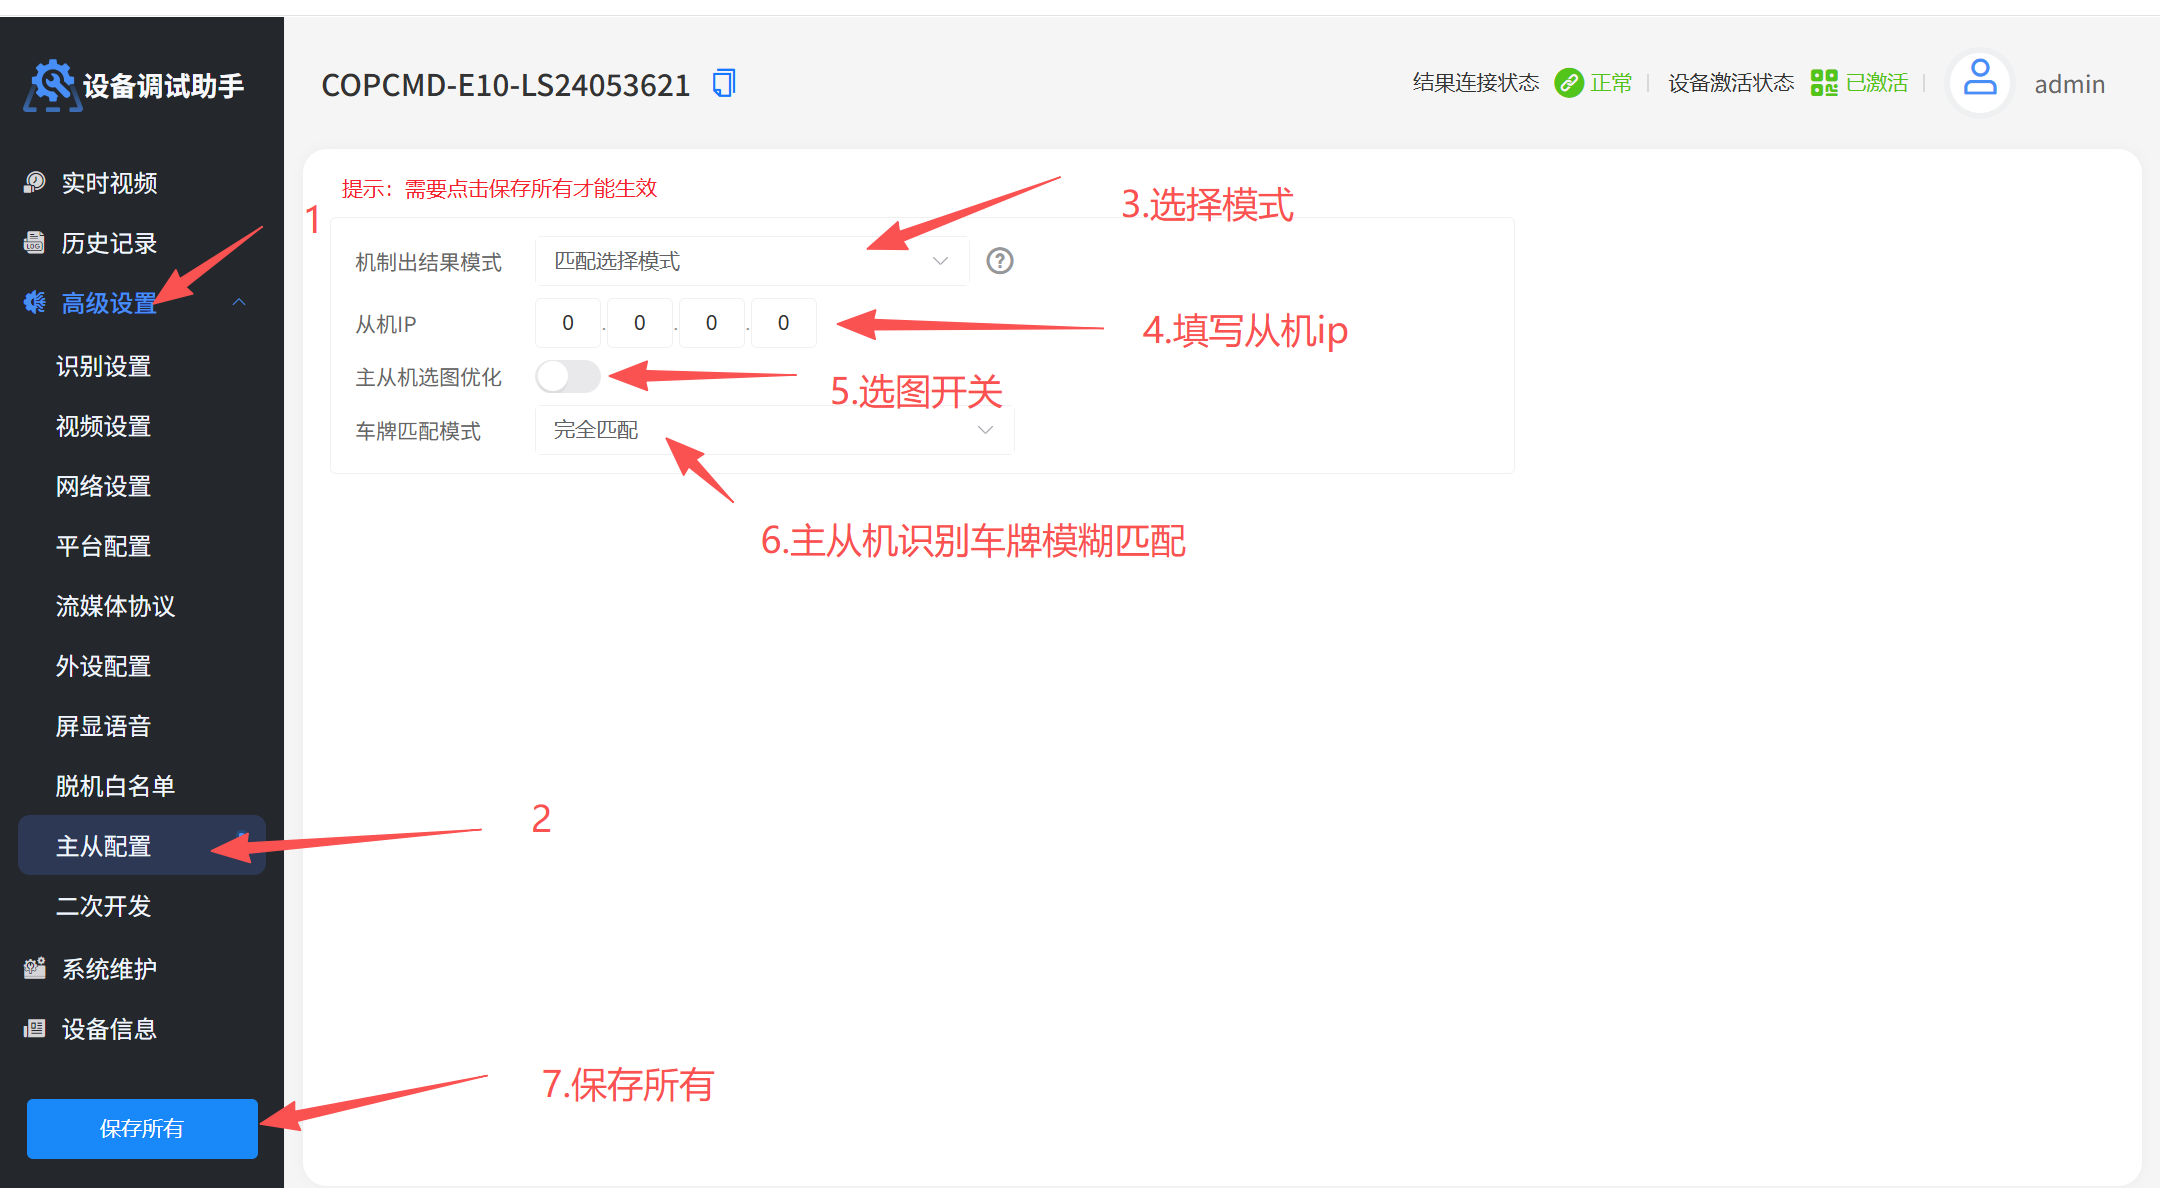Open 设备信息 via its sidebar icon
The height and width of the screenshot is (1188, 2160).
pos(35,1028)
